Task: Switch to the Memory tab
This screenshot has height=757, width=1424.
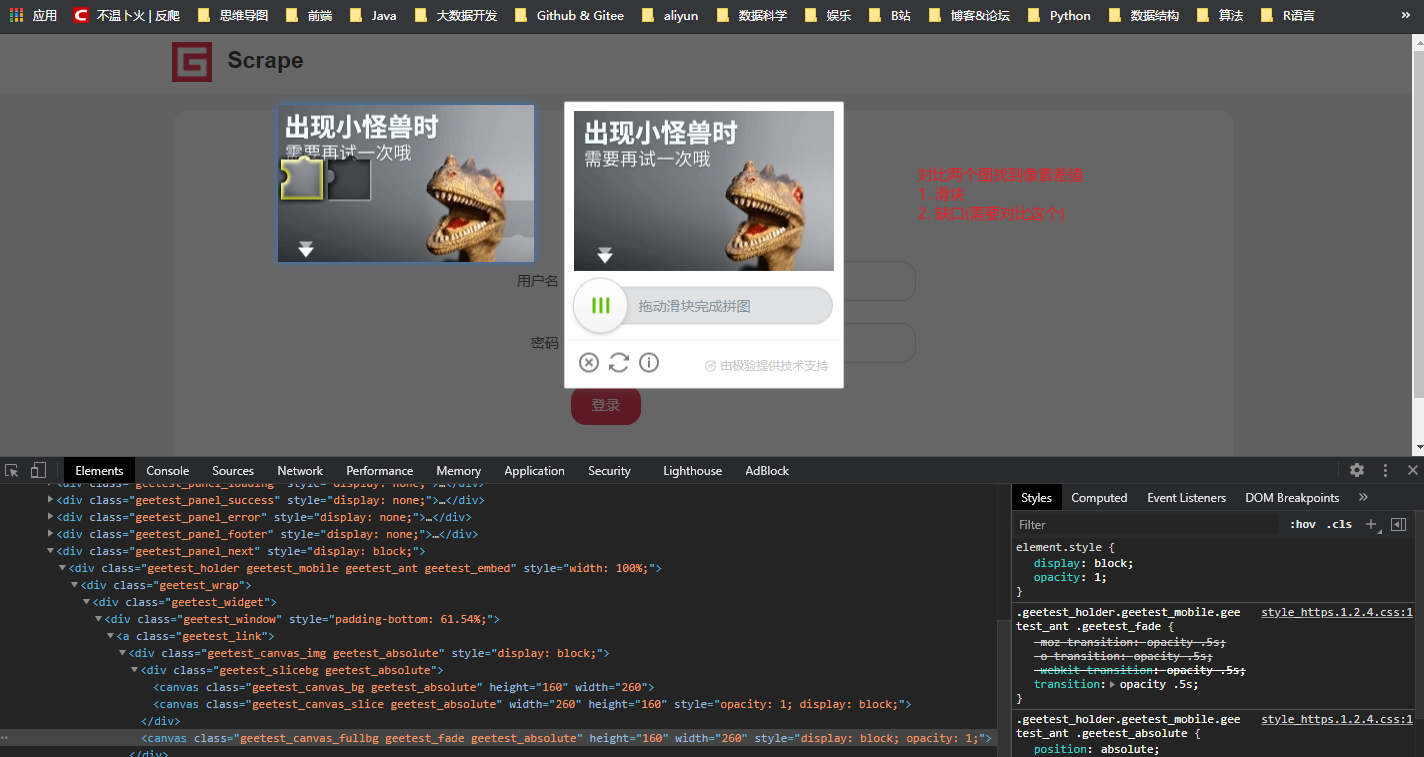Action: click(459, 471)
